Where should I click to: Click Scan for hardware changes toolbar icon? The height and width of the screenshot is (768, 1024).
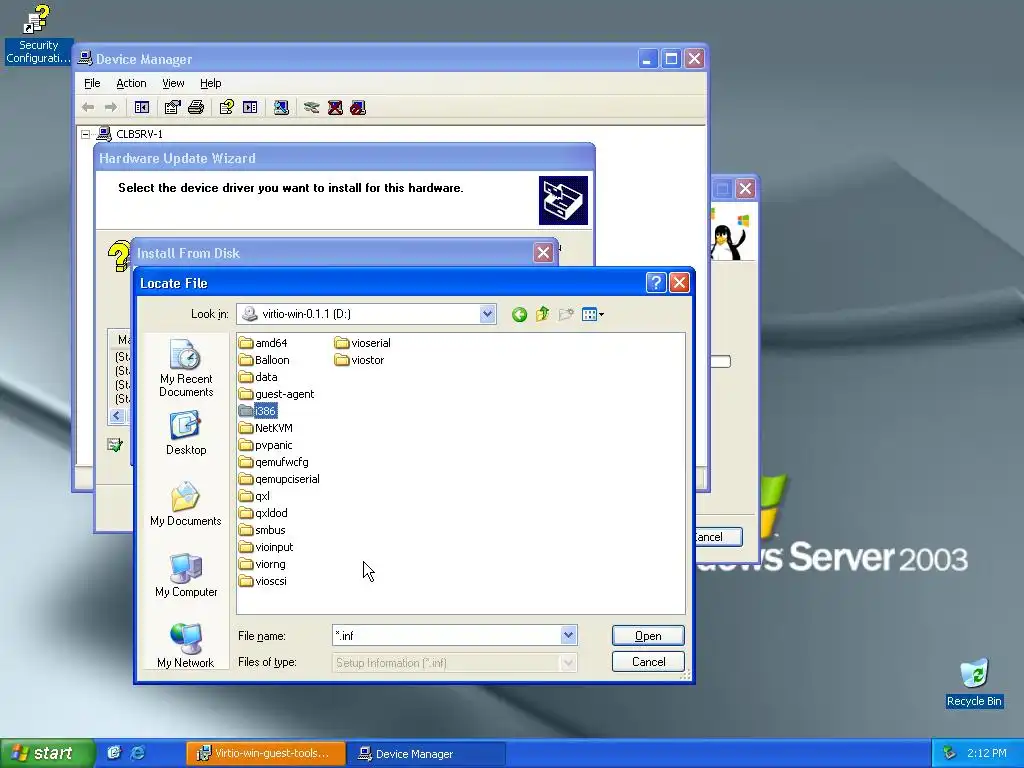[x=281, y=107]
